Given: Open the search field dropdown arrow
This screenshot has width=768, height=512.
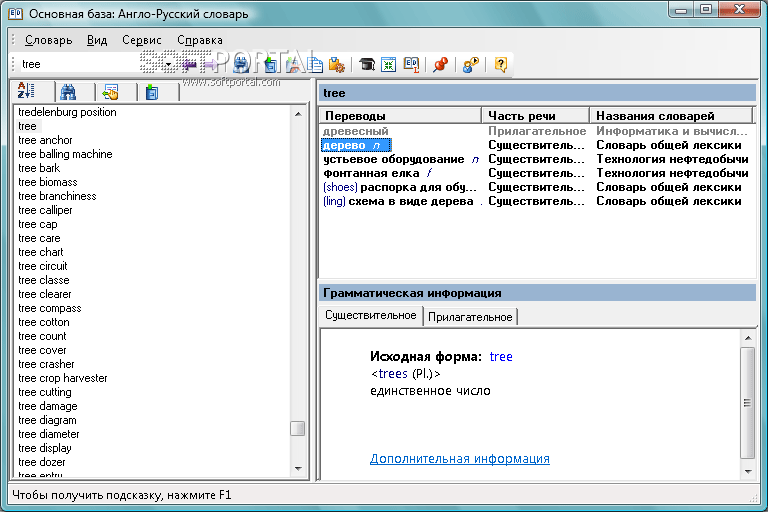Looking at the screenshot, I should point(168,64).
